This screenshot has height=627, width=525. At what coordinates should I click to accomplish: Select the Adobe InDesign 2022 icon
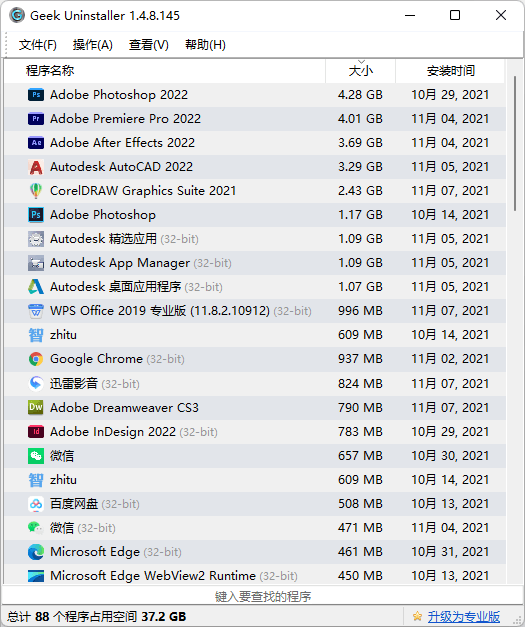click(36, 432)
